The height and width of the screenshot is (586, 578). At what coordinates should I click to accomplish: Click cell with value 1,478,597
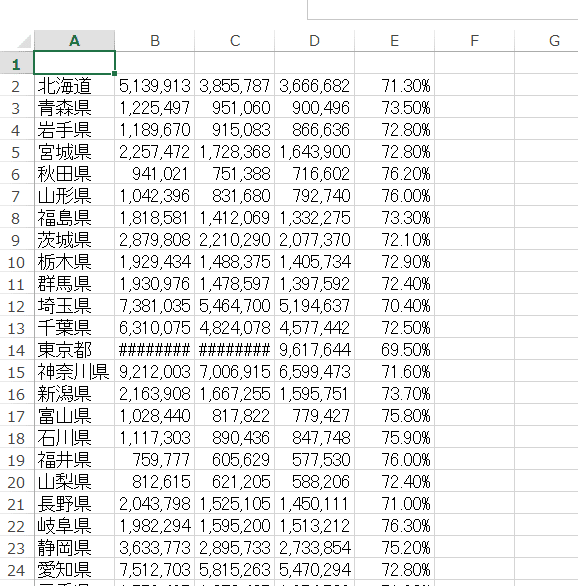235,284
